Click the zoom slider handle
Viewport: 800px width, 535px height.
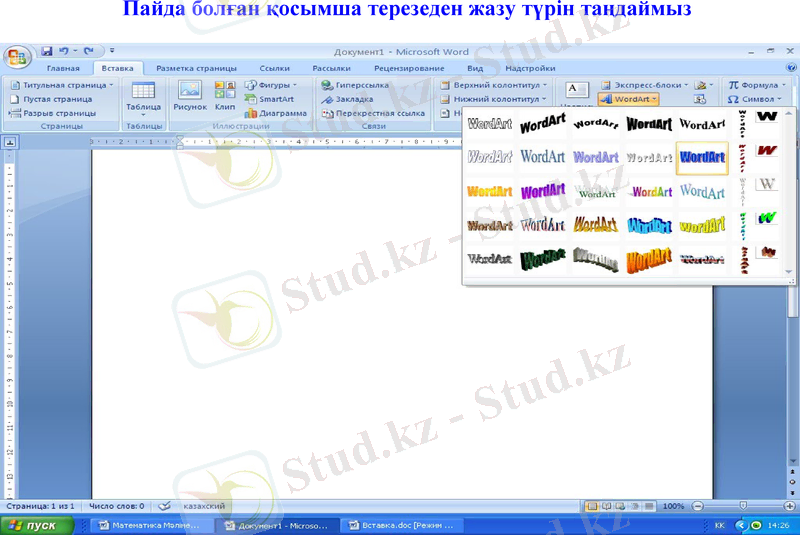[743, 506]
